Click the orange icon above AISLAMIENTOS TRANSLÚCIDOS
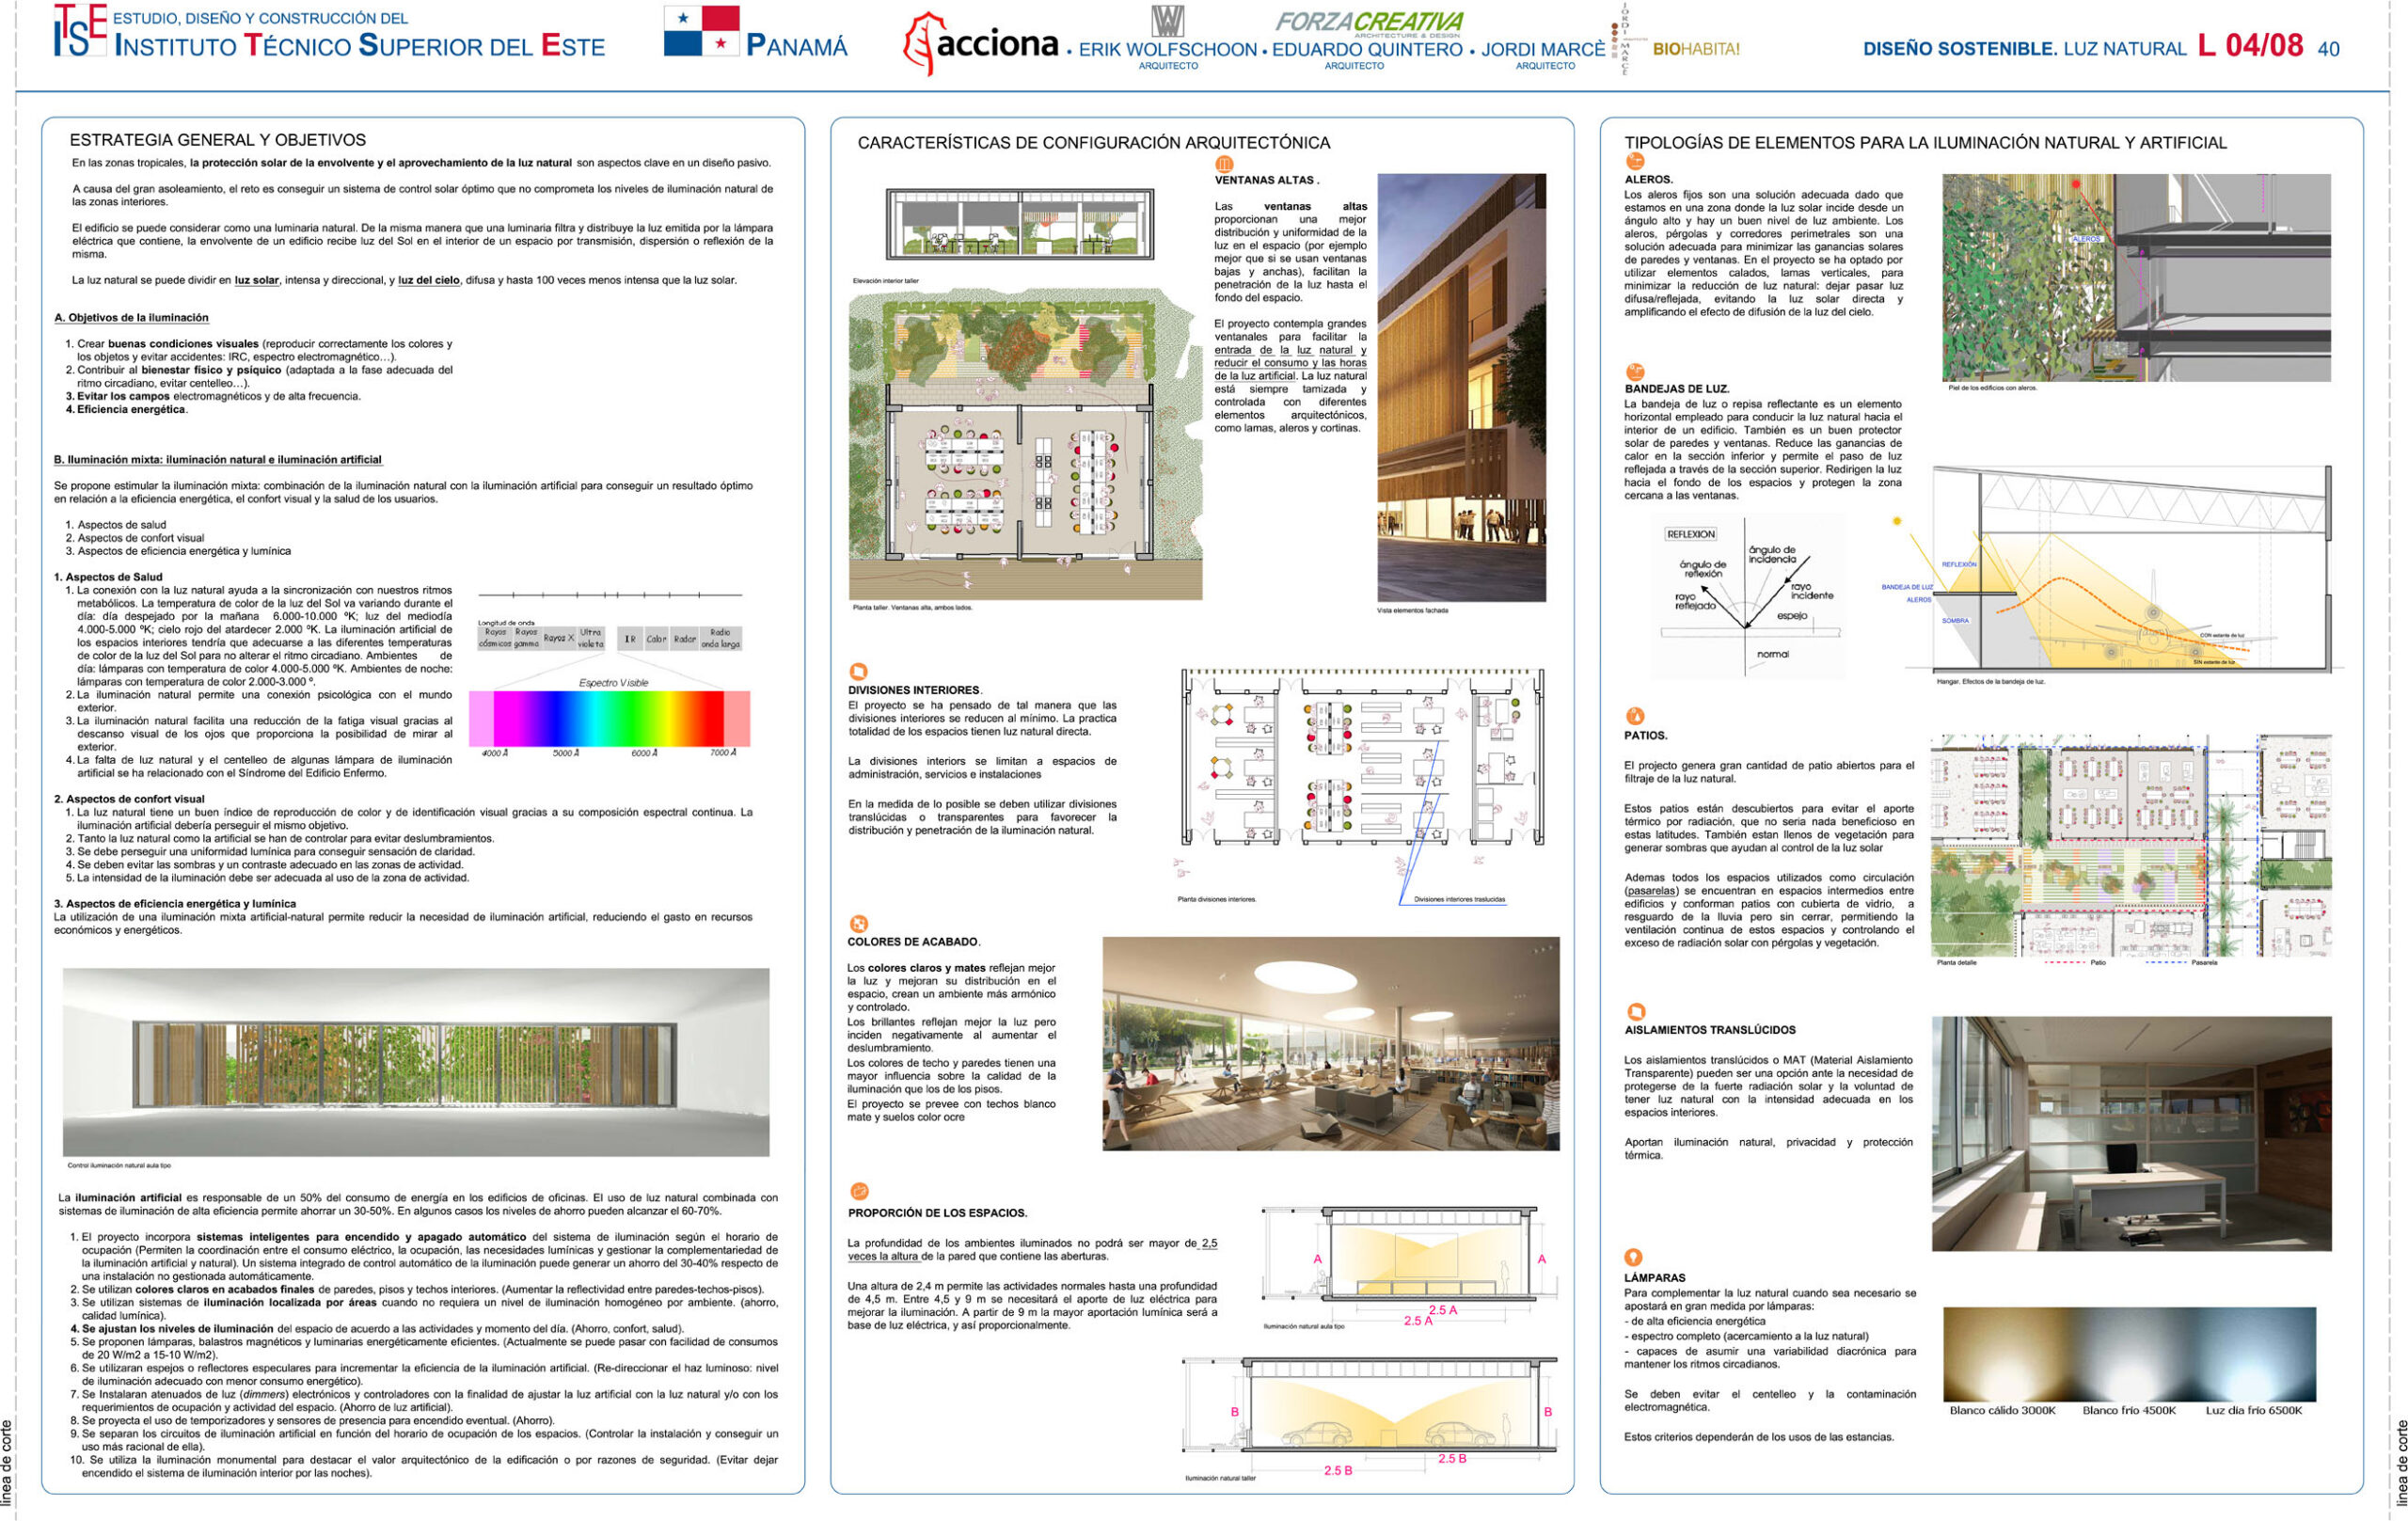The height and width of the screenshot is (1521, 2408). point(1635,1011)
